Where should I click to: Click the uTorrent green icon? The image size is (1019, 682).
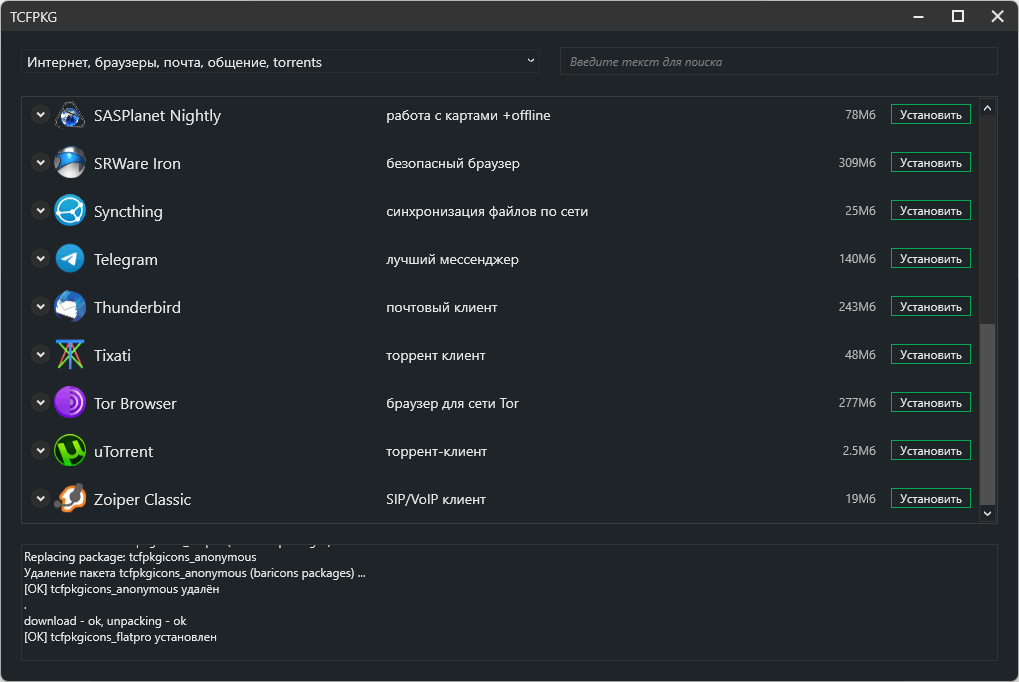point(70,451)
